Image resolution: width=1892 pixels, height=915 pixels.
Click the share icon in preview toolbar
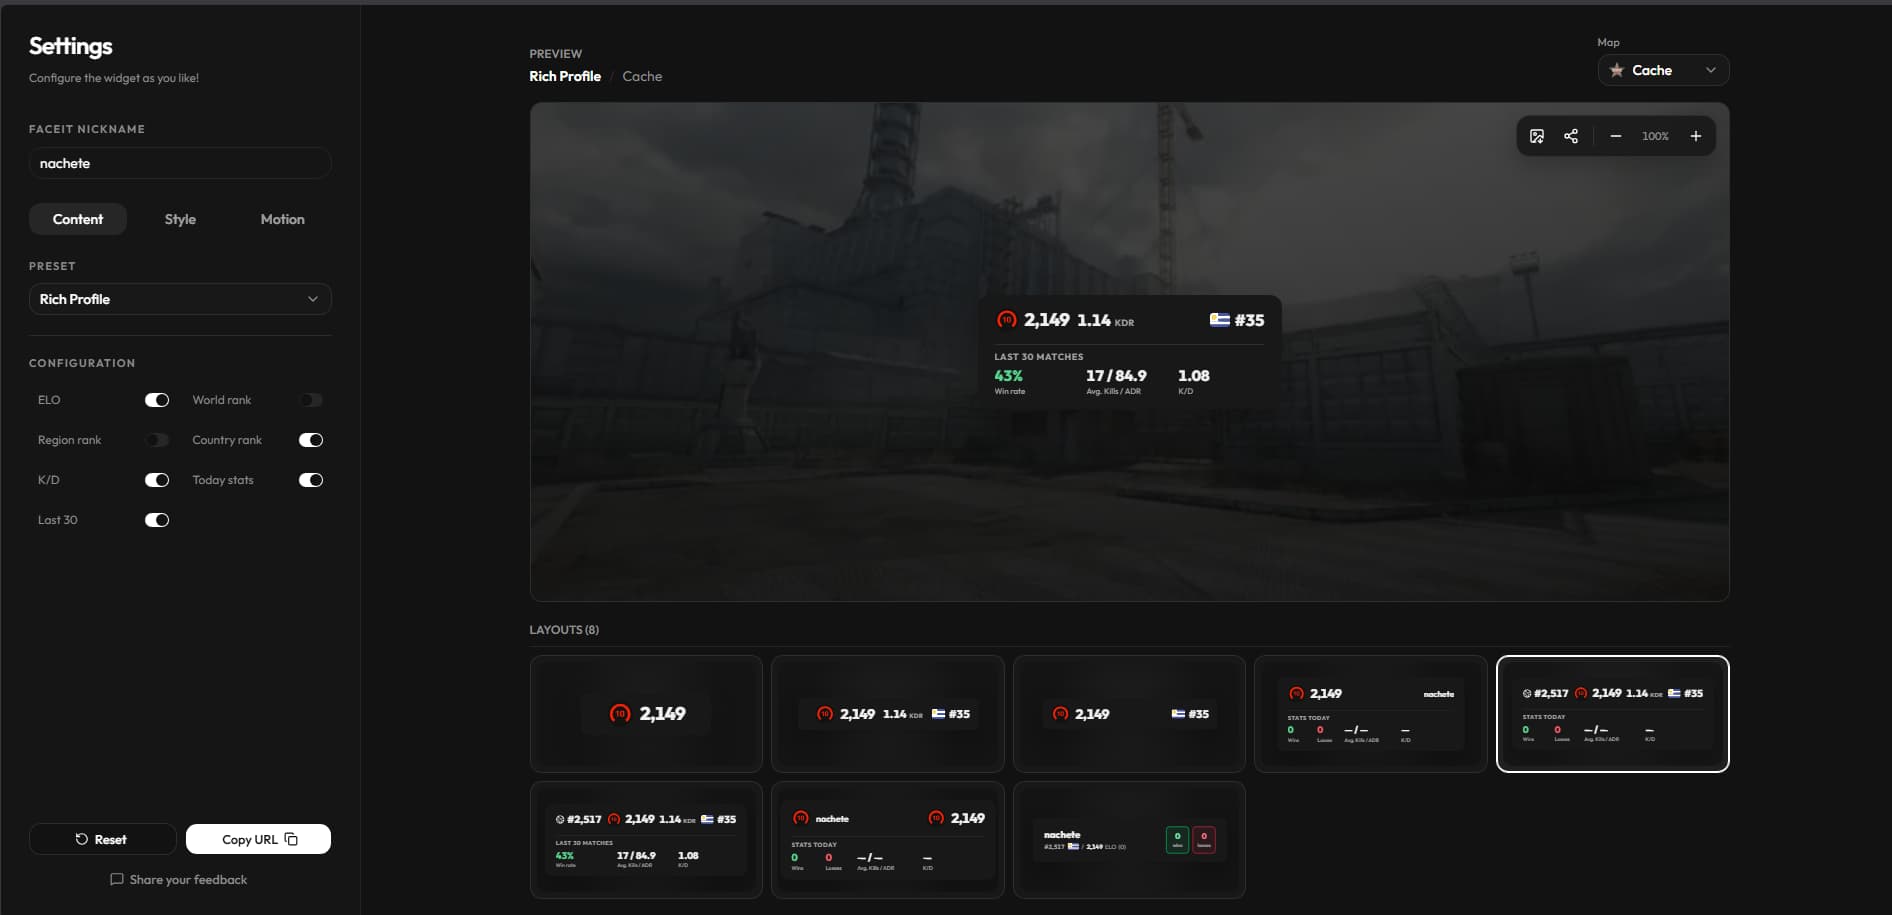[x=1571, y=136]
